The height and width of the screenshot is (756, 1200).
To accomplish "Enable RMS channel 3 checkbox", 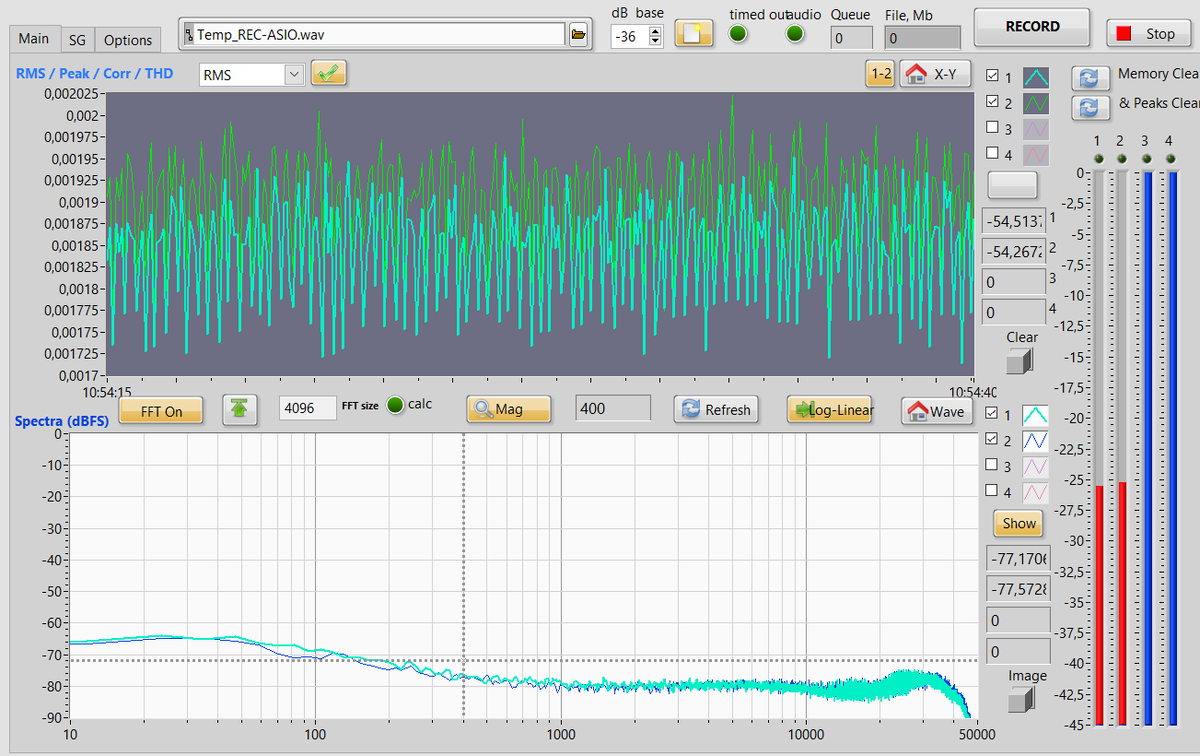I will click(992, 127).
